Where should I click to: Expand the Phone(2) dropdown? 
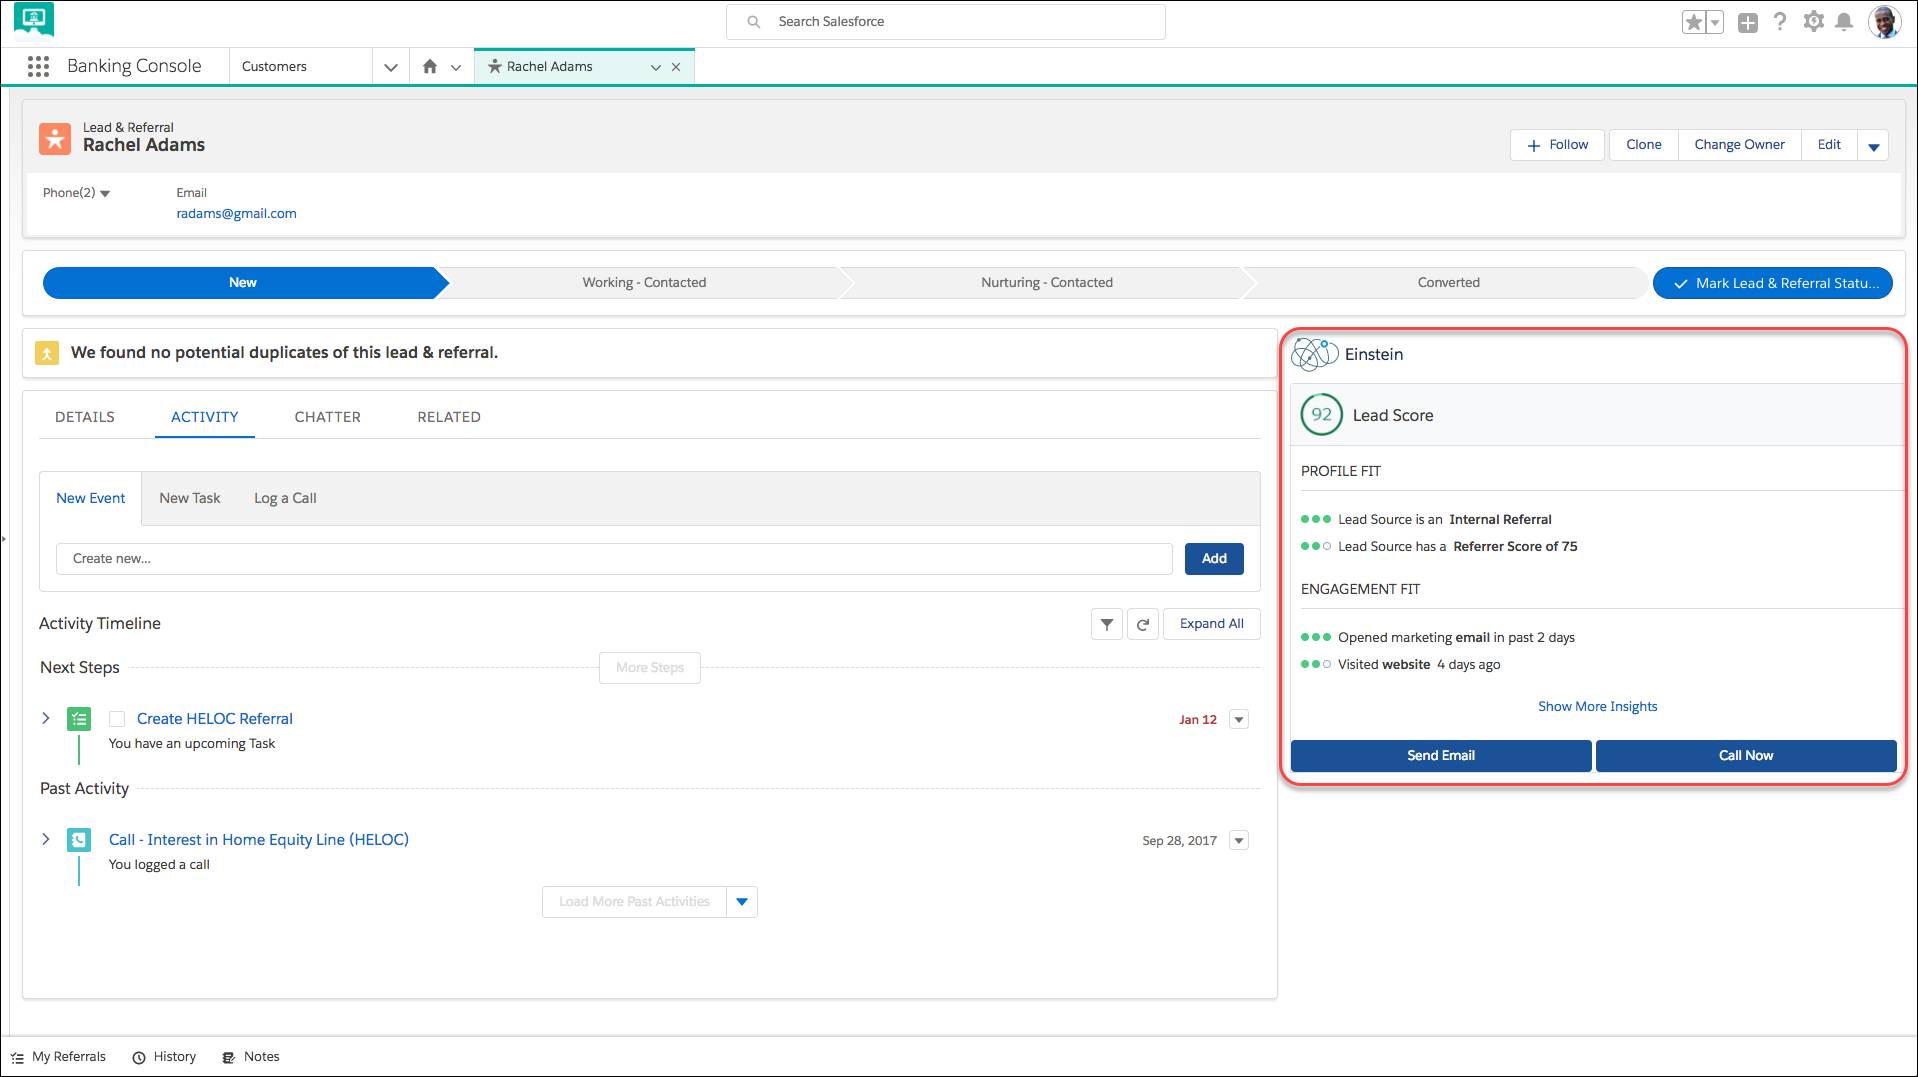pos(76,193)
